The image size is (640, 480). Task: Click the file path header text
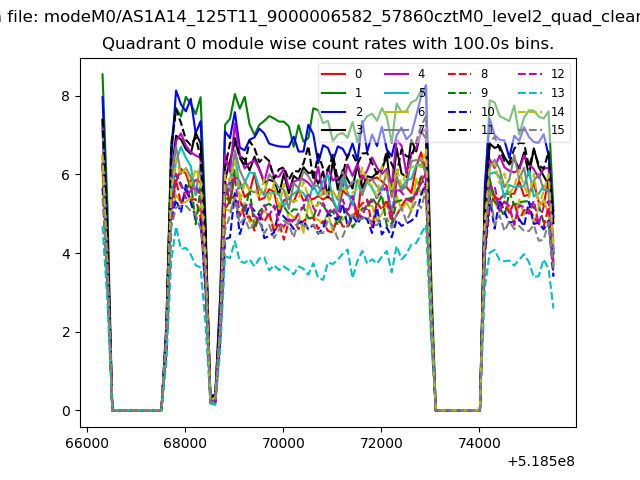[320, 17]
